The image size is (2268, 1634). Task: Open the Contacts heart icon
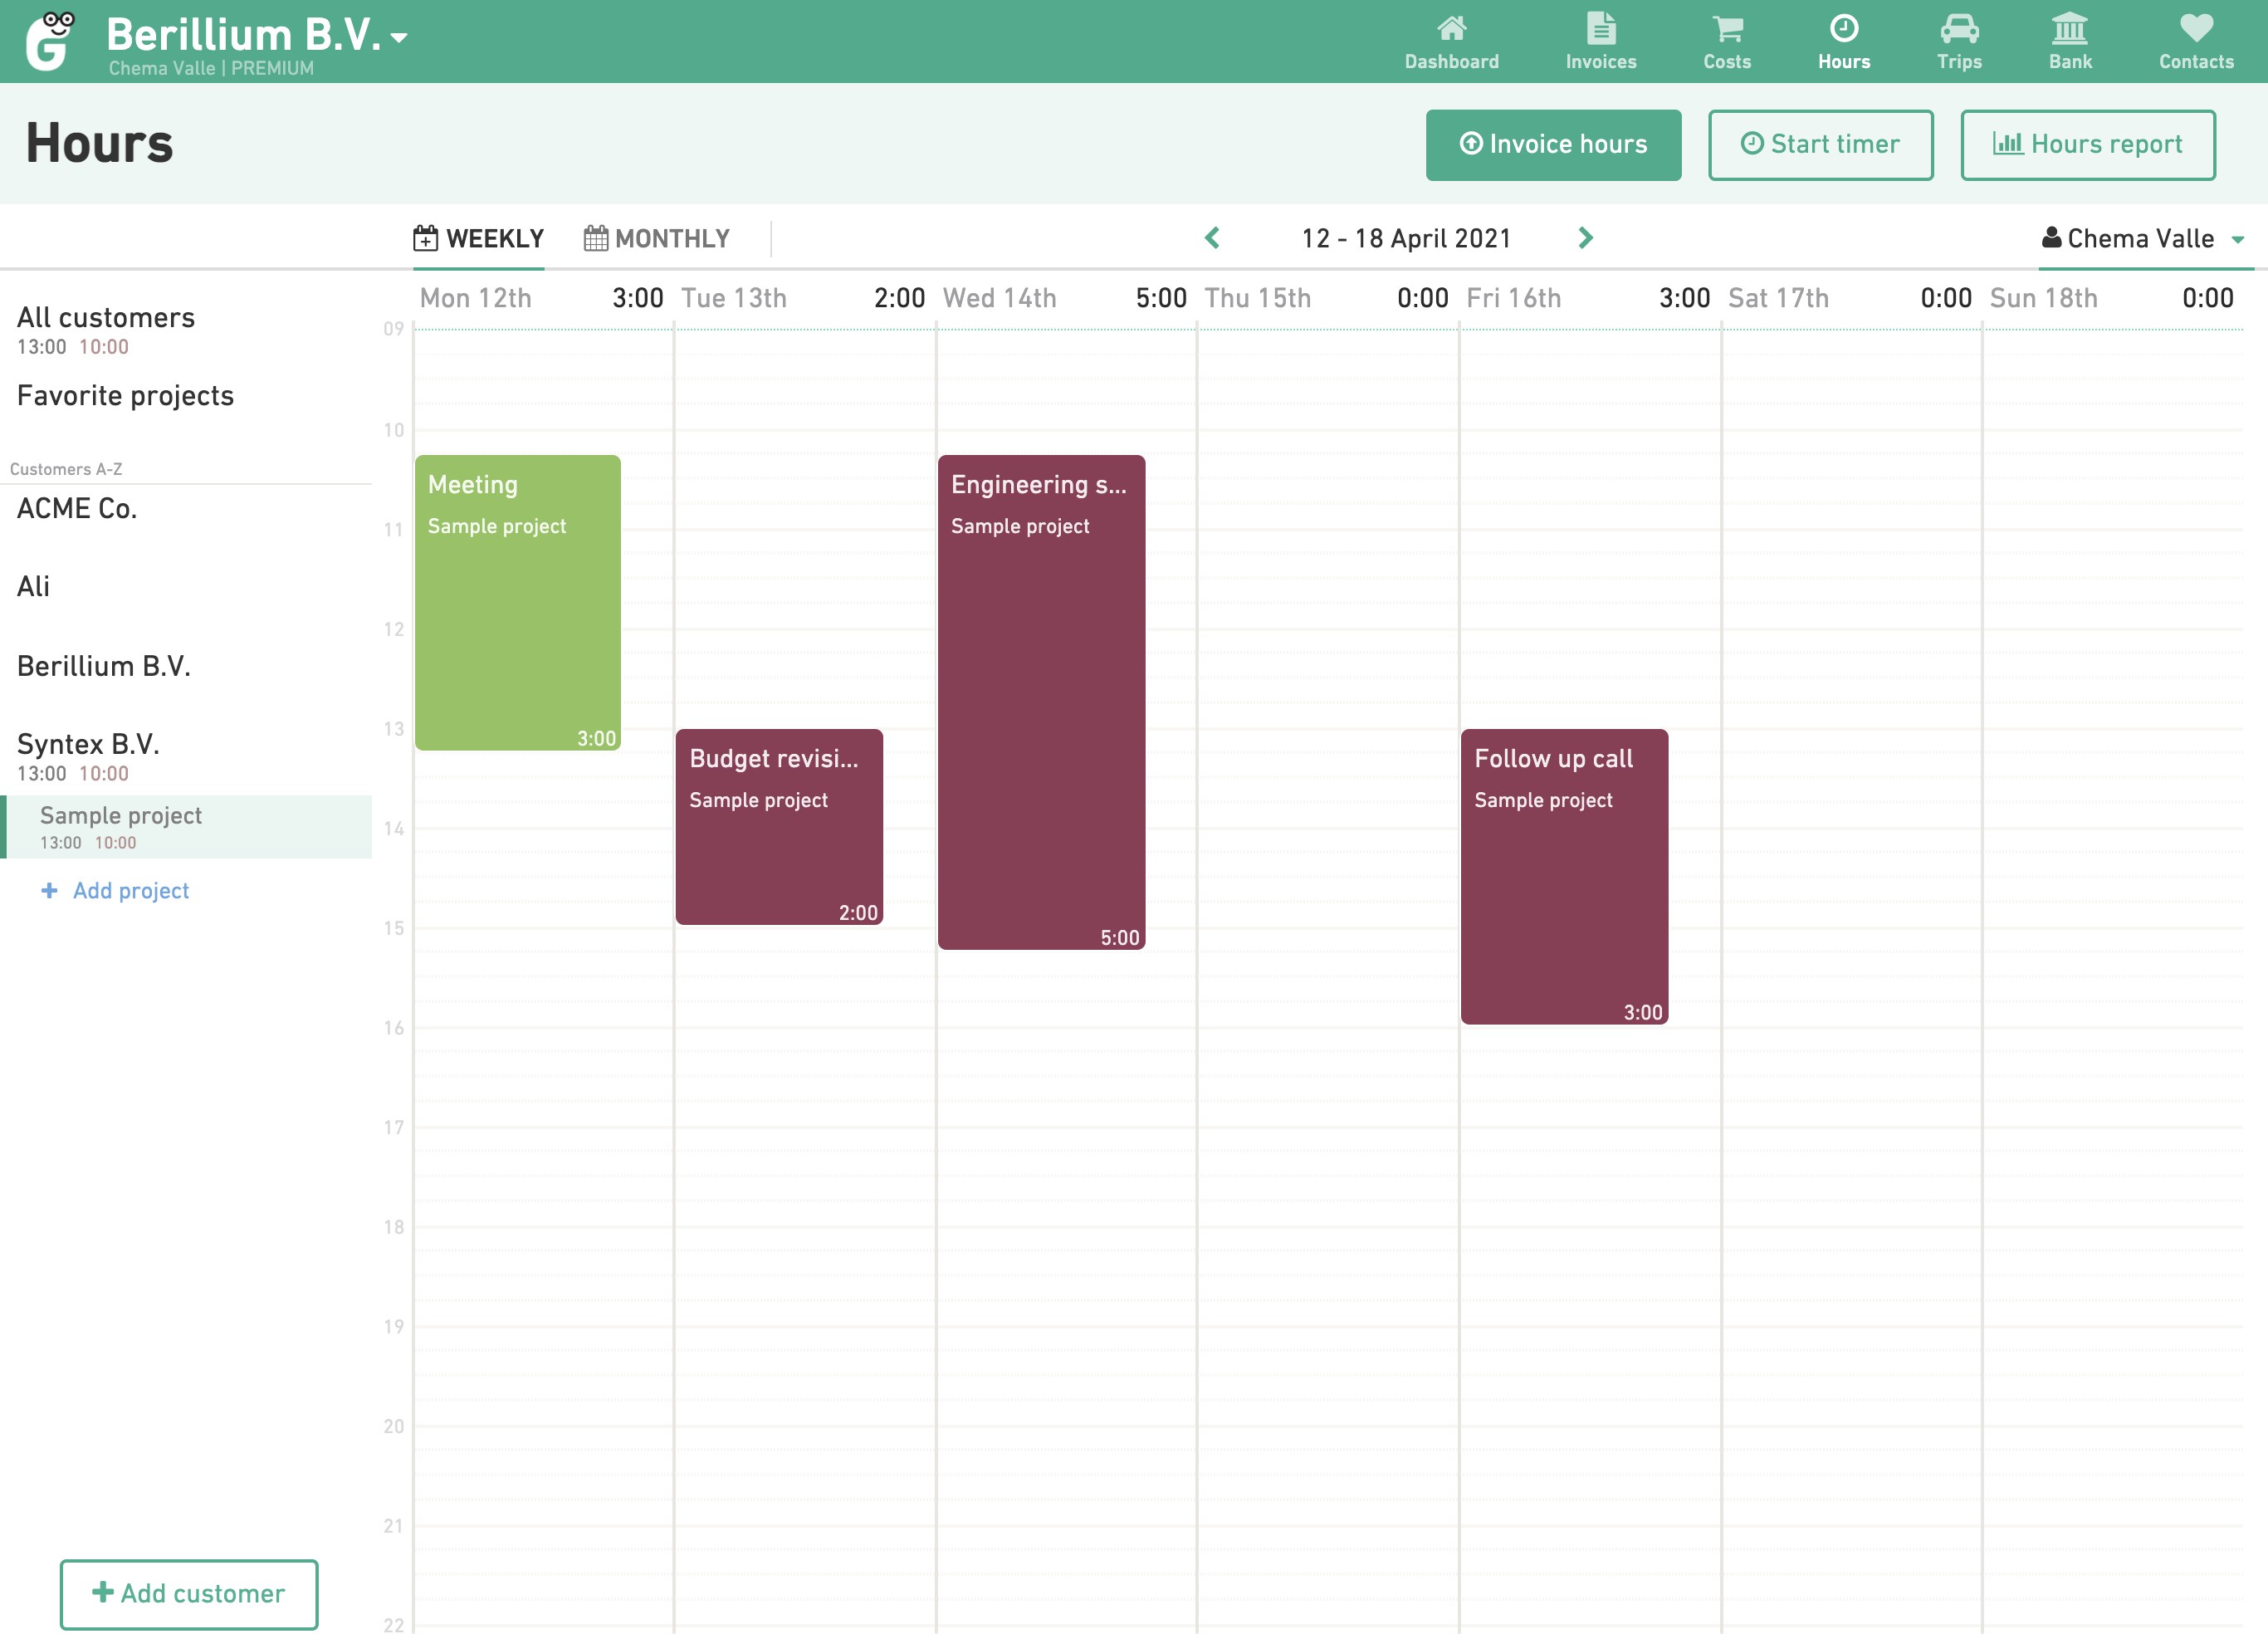[x=2195, y=29]
